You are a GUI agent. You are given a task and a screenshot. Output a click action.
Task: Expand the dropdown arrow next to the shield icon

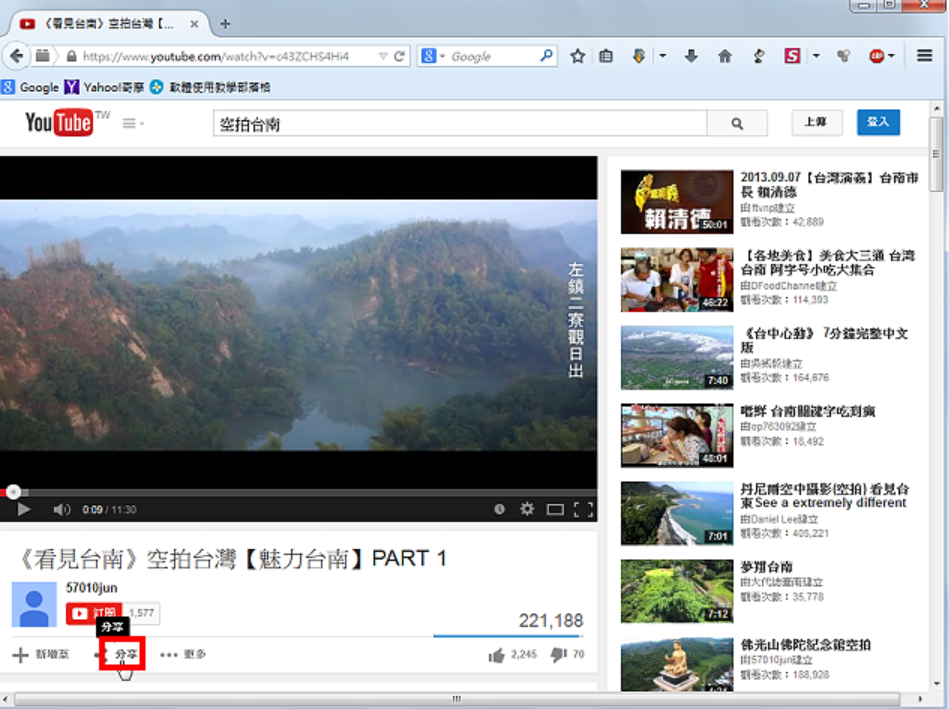coord(663,56)
